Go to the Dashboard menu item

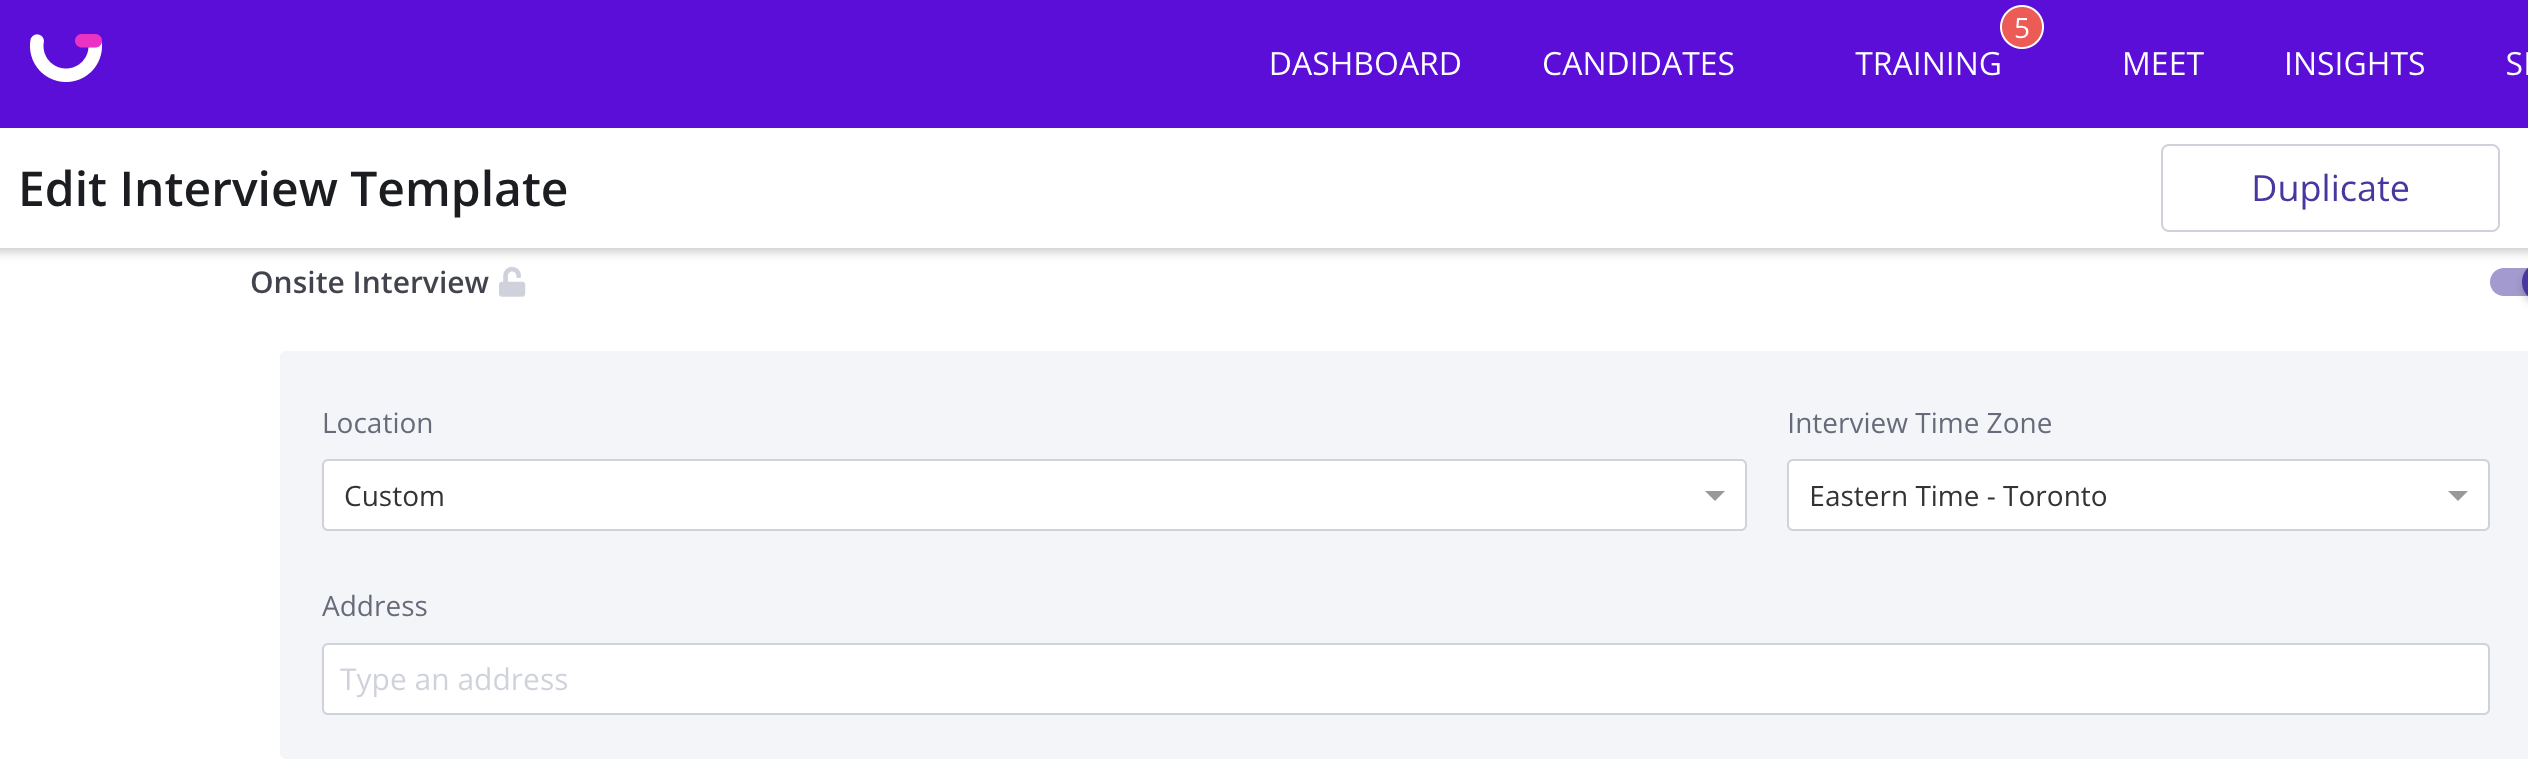[1365, 64]
